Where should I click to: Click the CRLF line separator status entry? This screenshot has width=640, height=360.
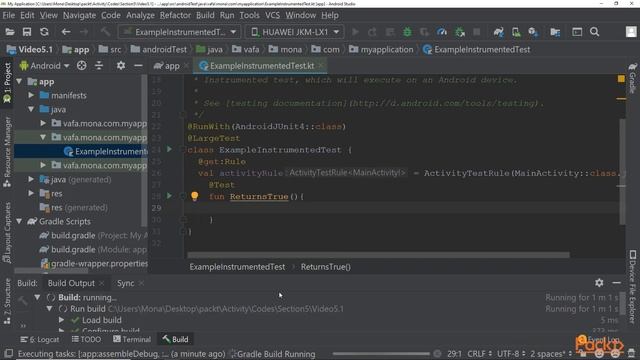click(x=480, y=353)
